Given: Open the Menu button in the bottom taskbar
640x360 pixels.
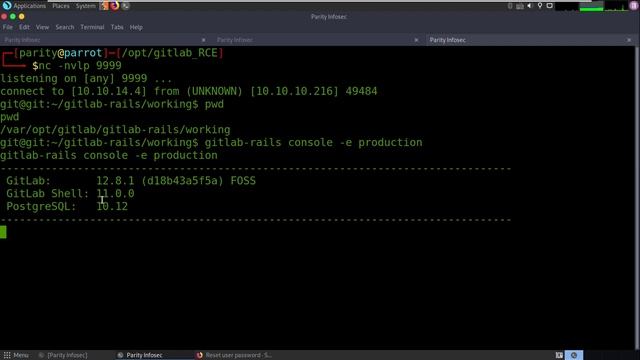Looking at the screenshot, I should pos(16,355).
